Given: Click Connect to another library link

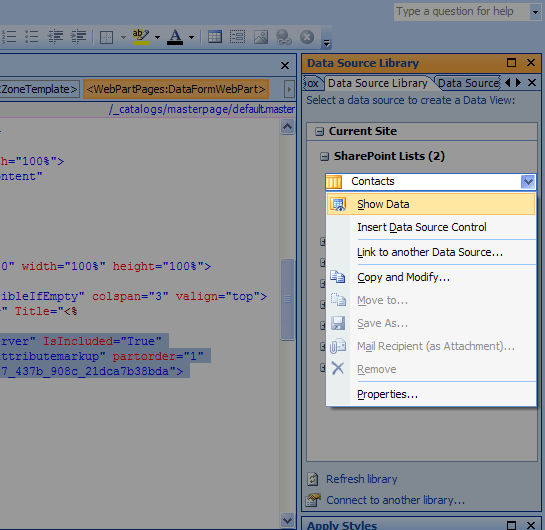Looking at the screenshot, I should 395,500.
